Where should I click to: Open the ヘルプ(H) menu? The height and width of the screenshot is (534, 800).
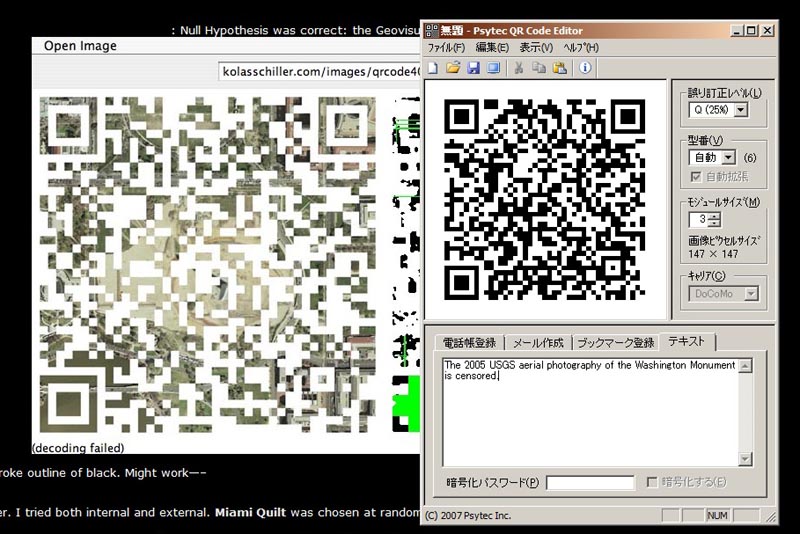click(581, 47)
